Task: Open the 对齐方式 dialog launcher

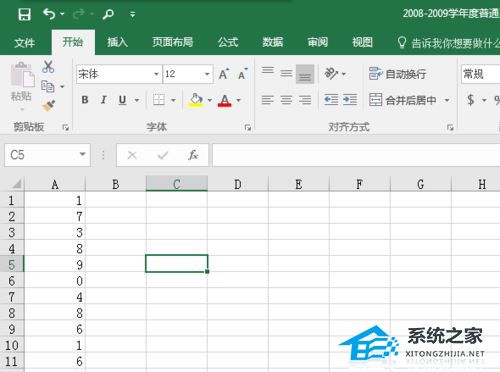Action: tap(450, 127)
